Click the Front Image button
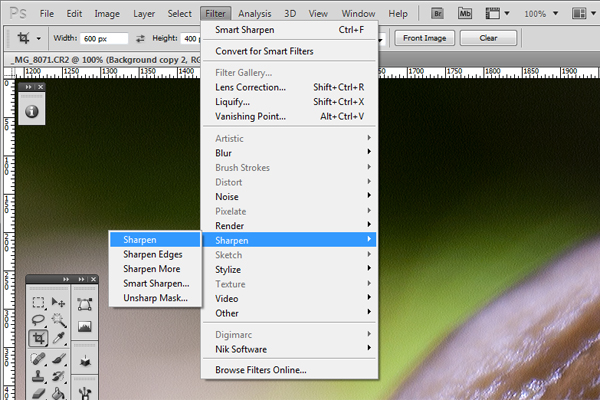The height and width of the screenshot is (400, 600). [424, 38]
